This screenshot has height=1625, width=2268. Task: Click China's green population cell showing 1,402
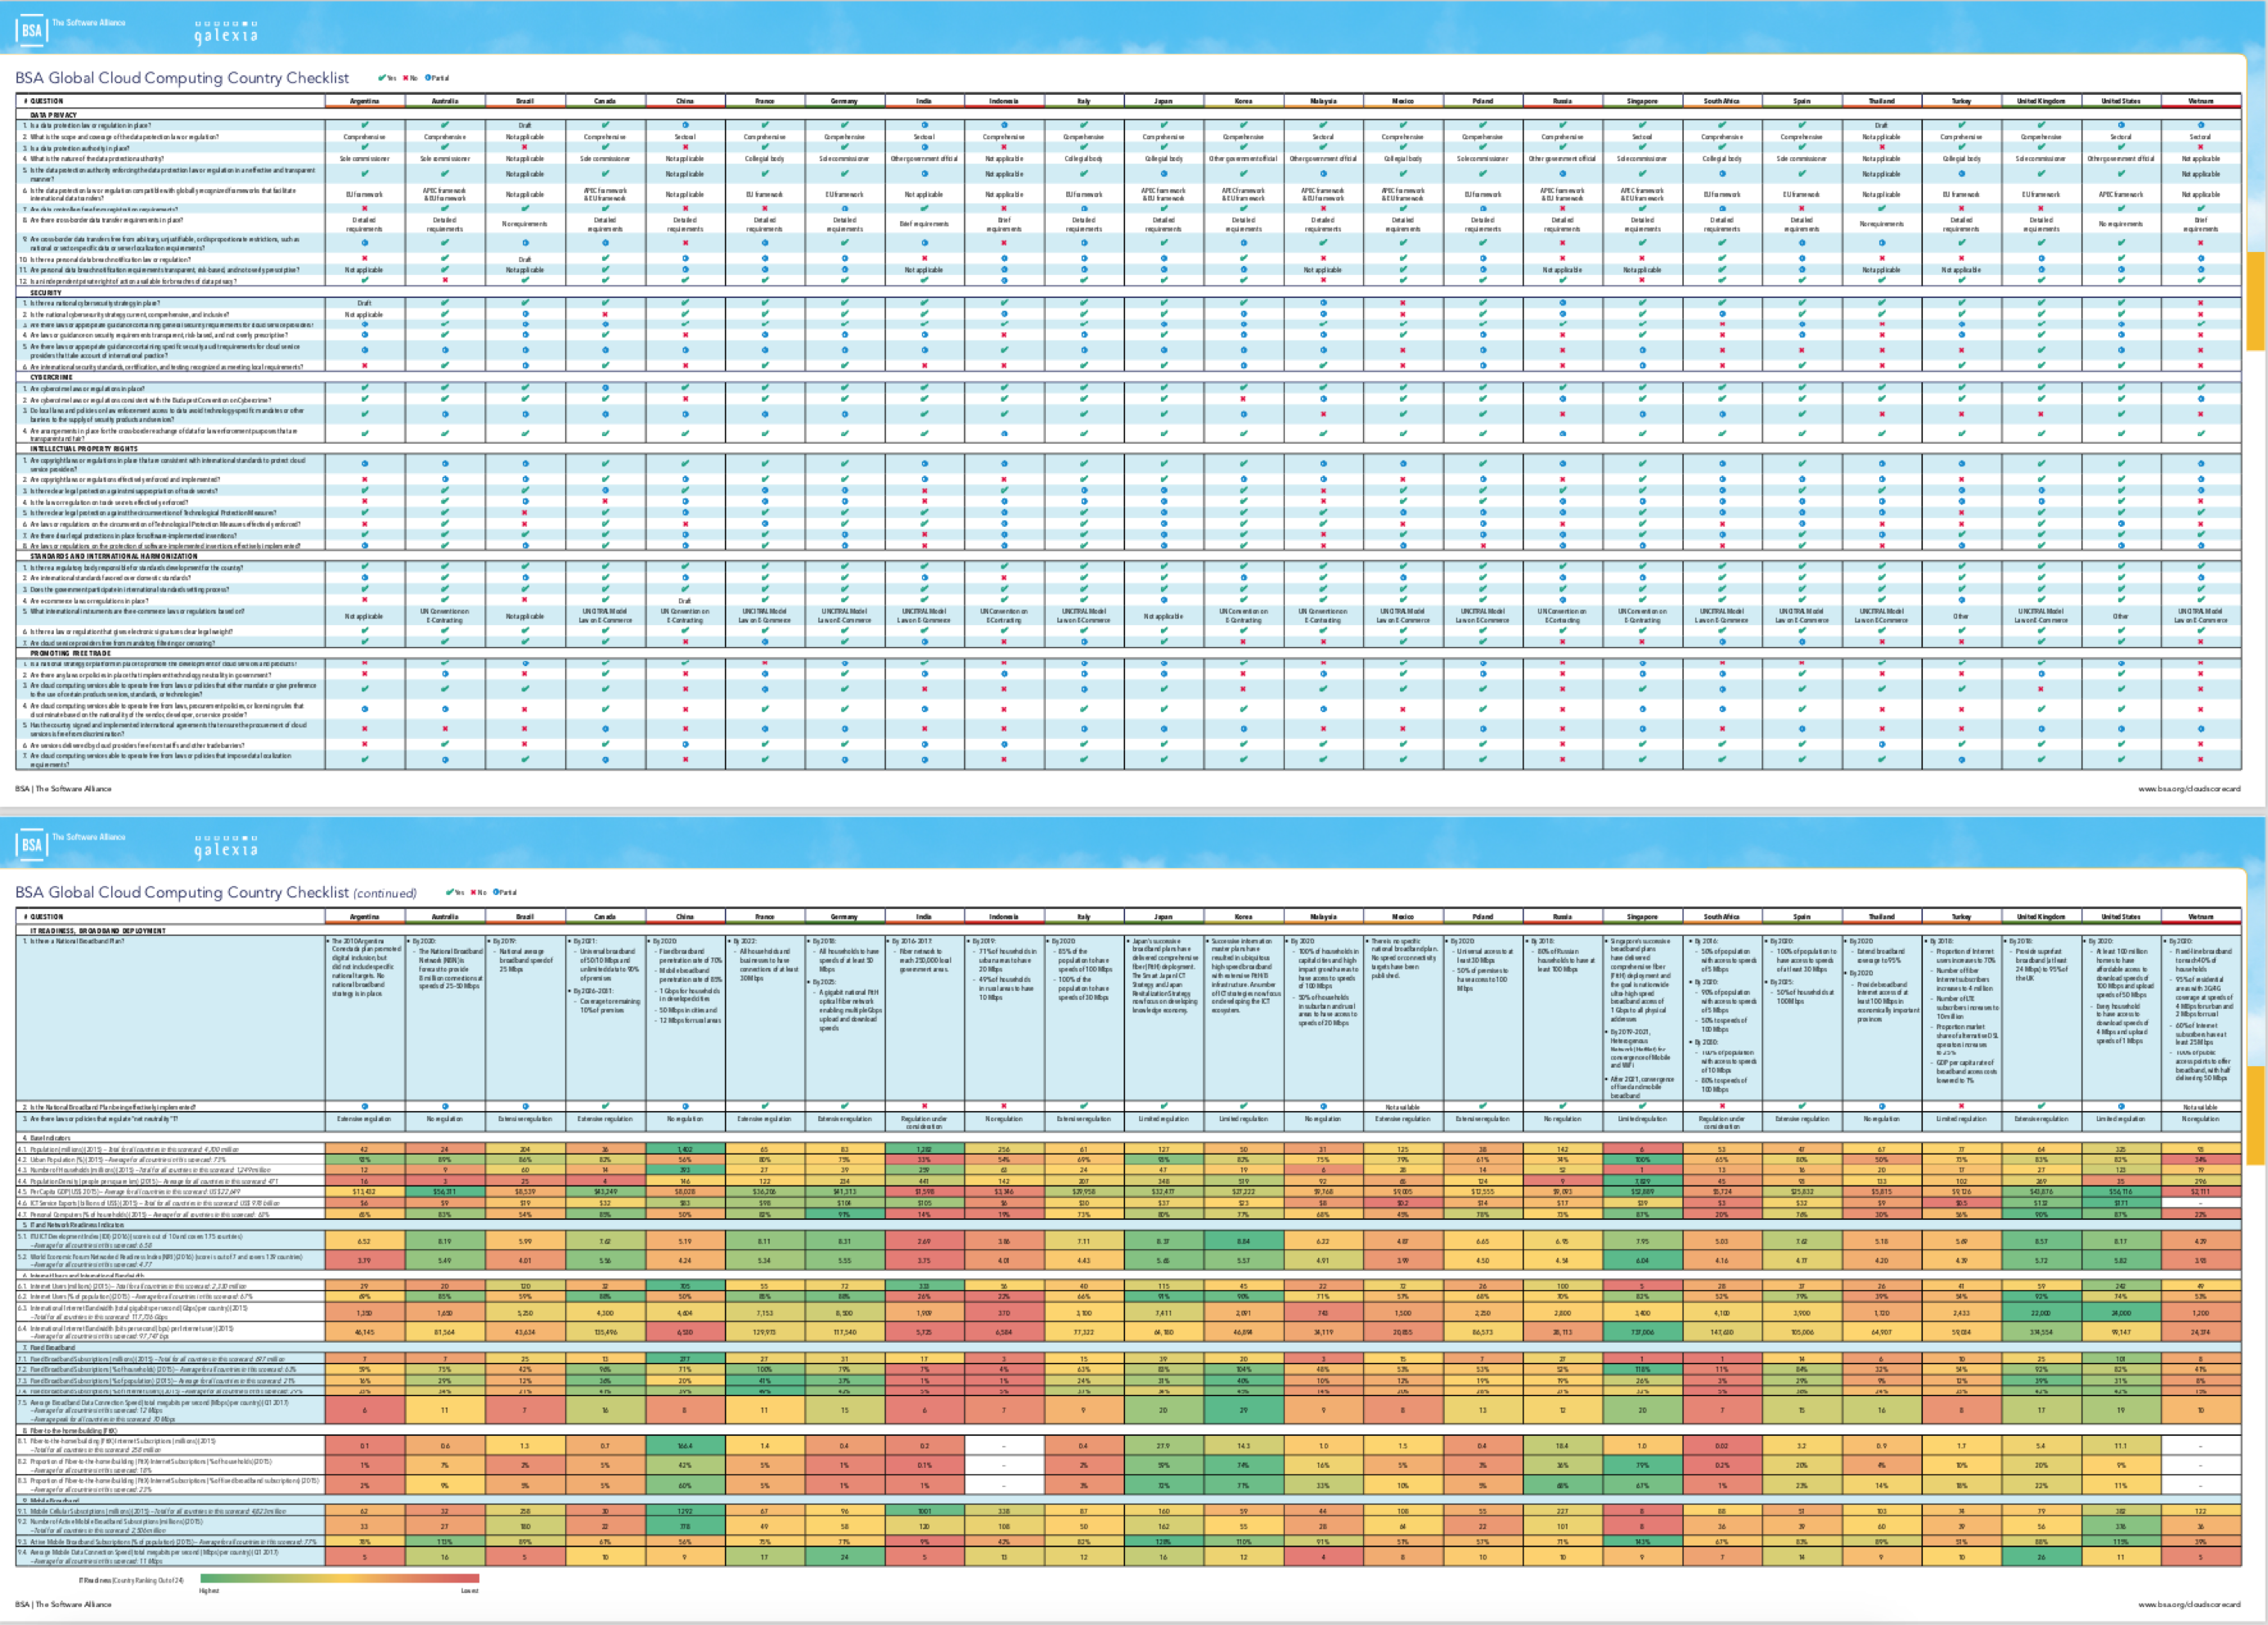point(685,1150)
